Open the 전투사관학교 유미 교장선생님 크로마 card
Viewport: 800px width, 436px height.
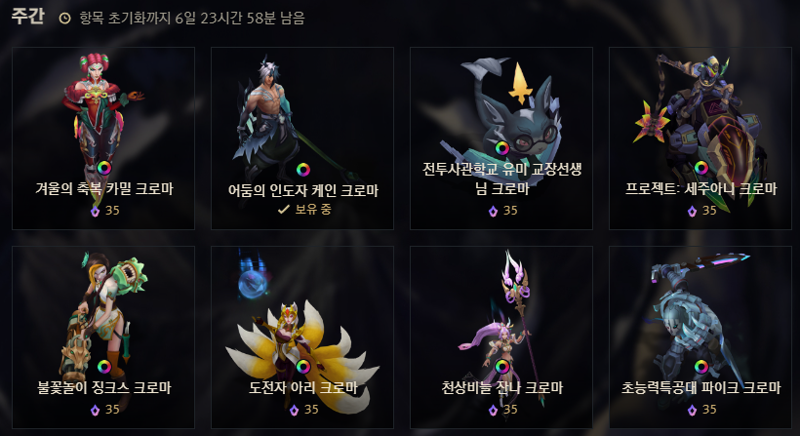click(x=502, y=138)
